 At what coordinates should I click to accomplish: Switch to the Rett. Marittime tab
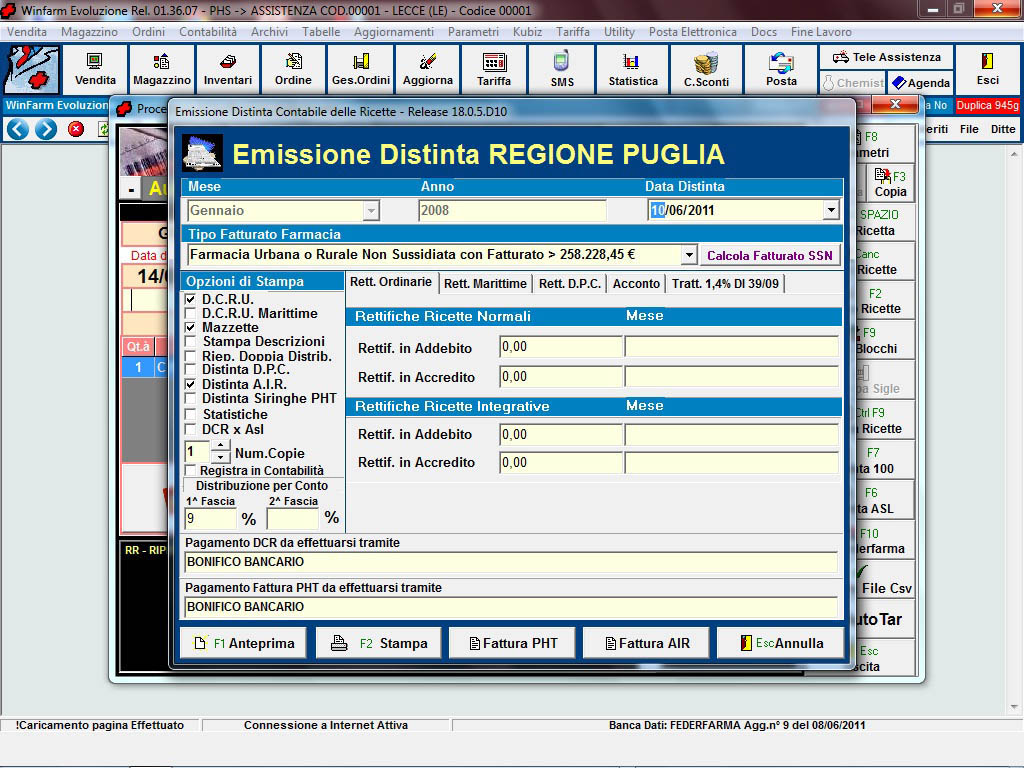pos(485,284)
